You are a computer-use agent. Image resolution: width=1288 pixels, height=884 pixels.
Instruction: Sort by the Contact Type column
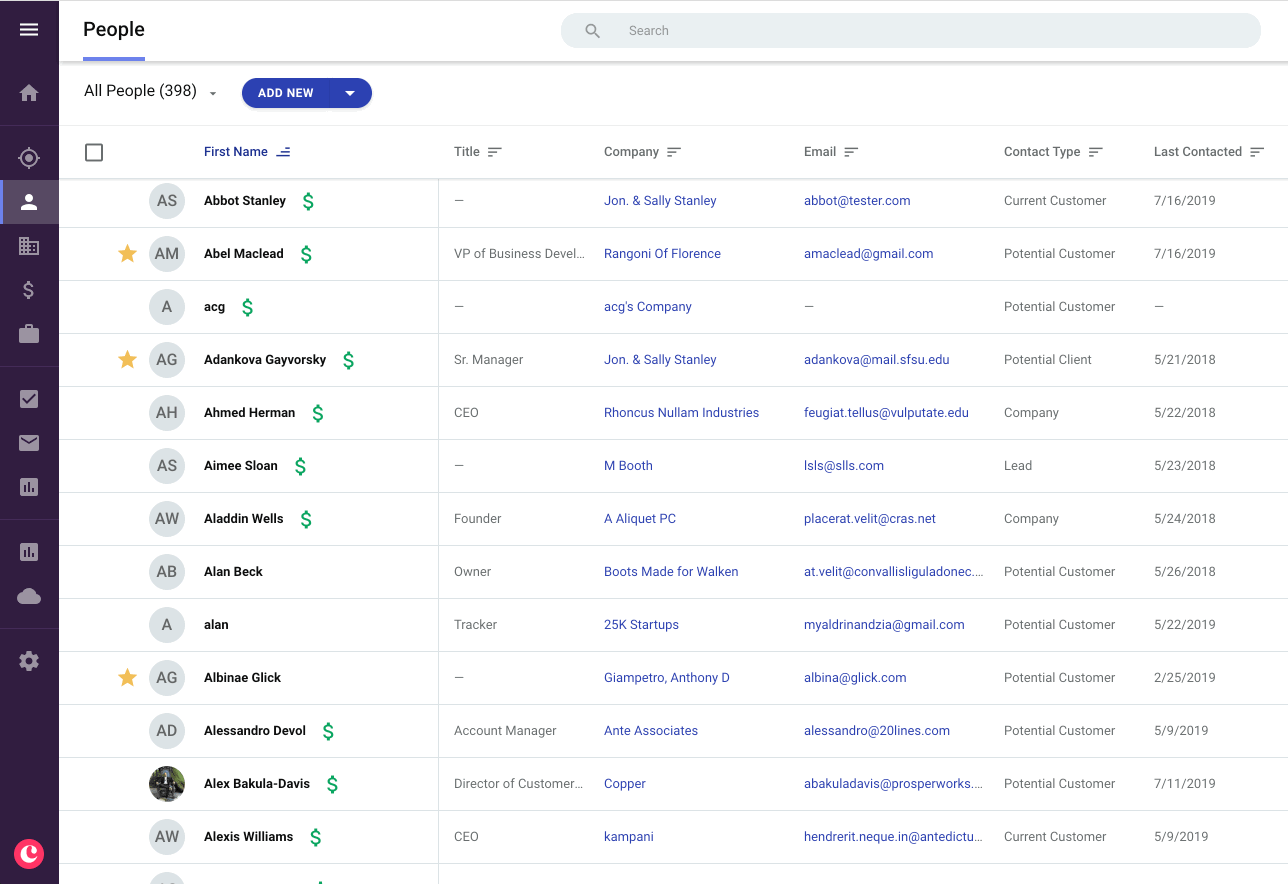(1053, 152)
